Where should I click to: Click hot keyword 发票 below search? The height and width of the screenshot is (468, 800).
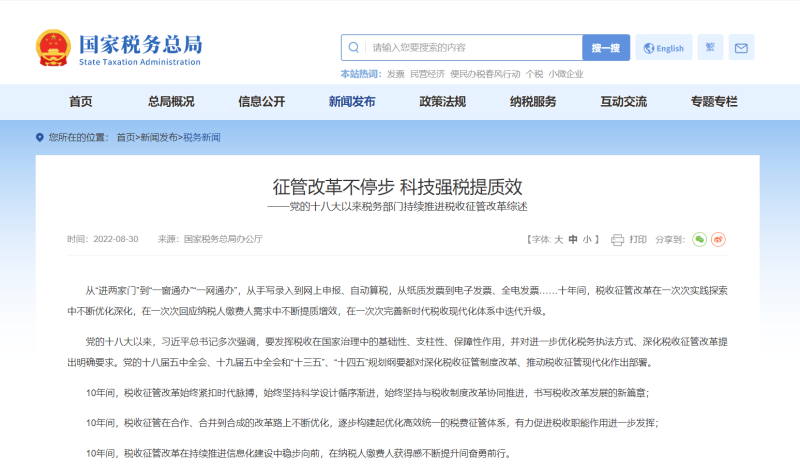tap(395, 75)
